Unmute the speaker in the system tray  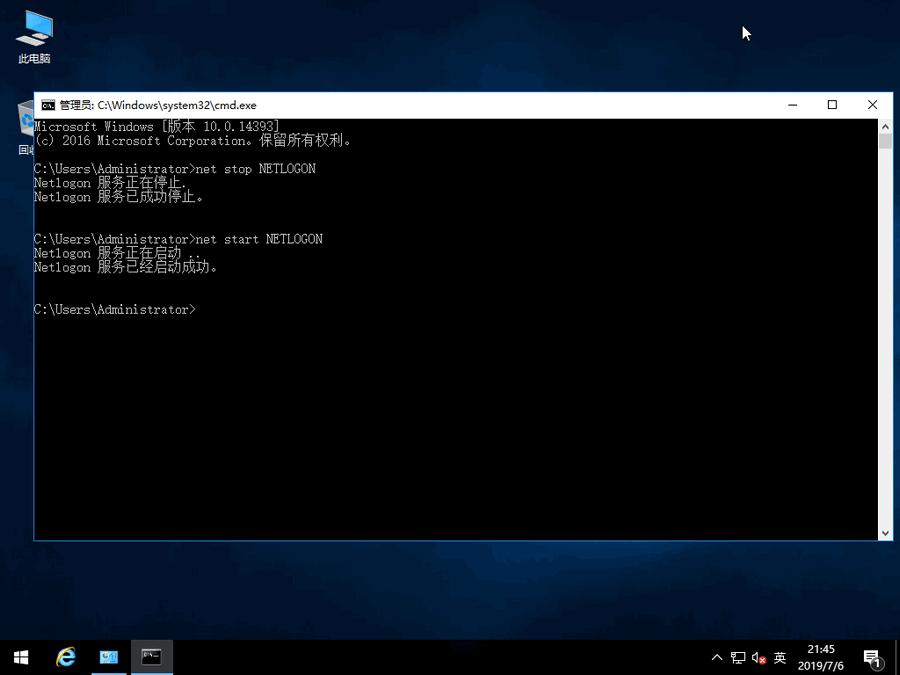[757, 657]
